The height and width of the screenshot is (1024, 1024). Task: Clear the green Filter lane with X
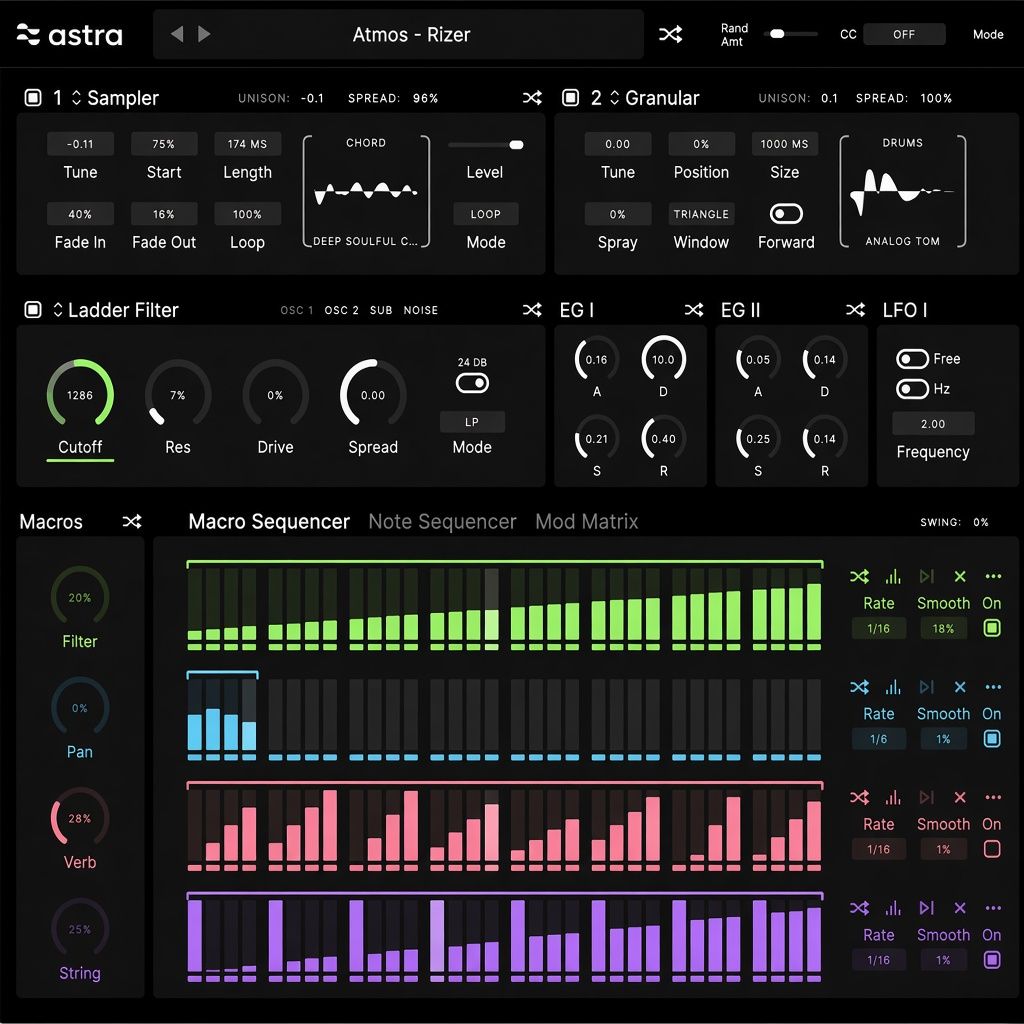coord(959,576)
